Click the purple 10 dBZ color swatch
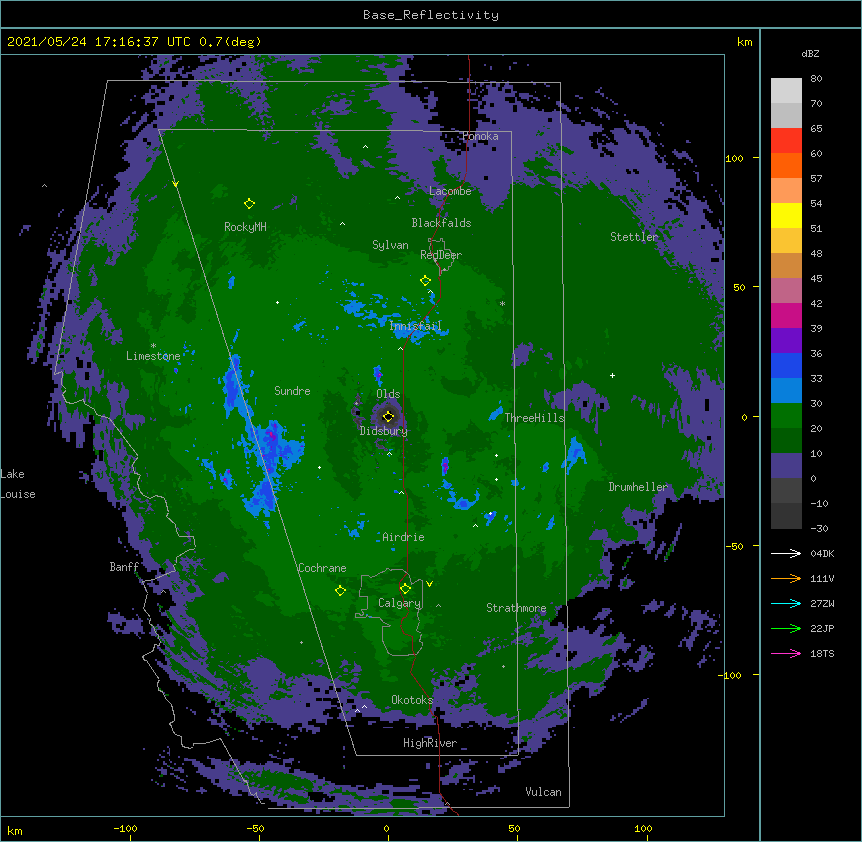Image resolution: width=862 pixels, height=842 pixels. (786, 466)
